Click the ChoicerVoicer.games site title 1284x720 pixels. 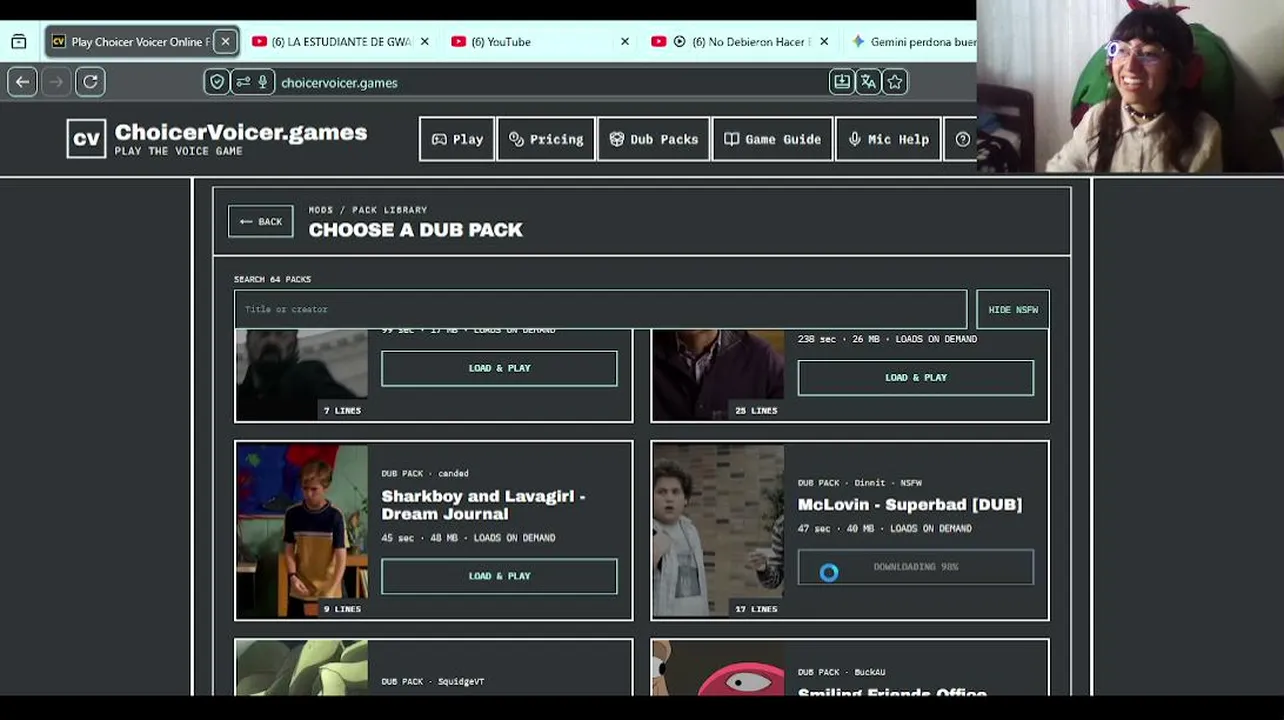pyautogui.click(x=241, y=132)
